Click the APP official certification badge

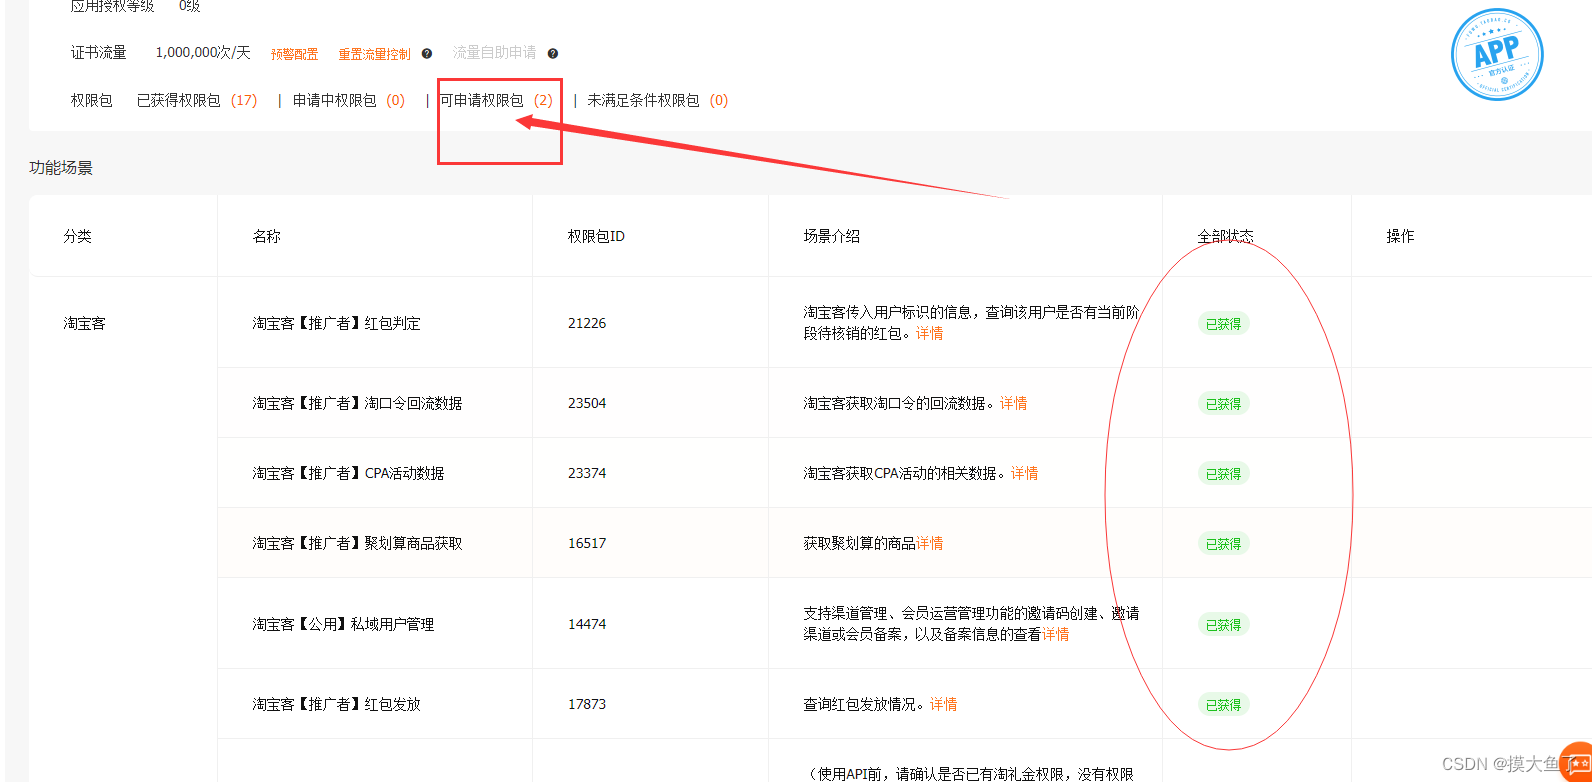pyautogui.click(x=1497, y=54)
